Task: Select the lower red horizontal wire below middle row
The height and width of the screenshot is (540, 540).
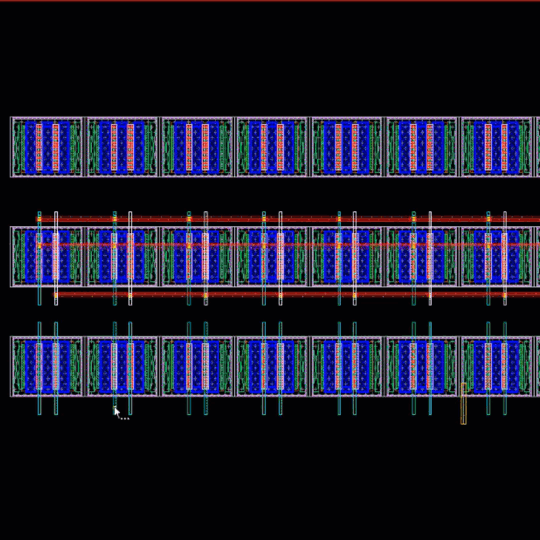Action: point(297,295)
